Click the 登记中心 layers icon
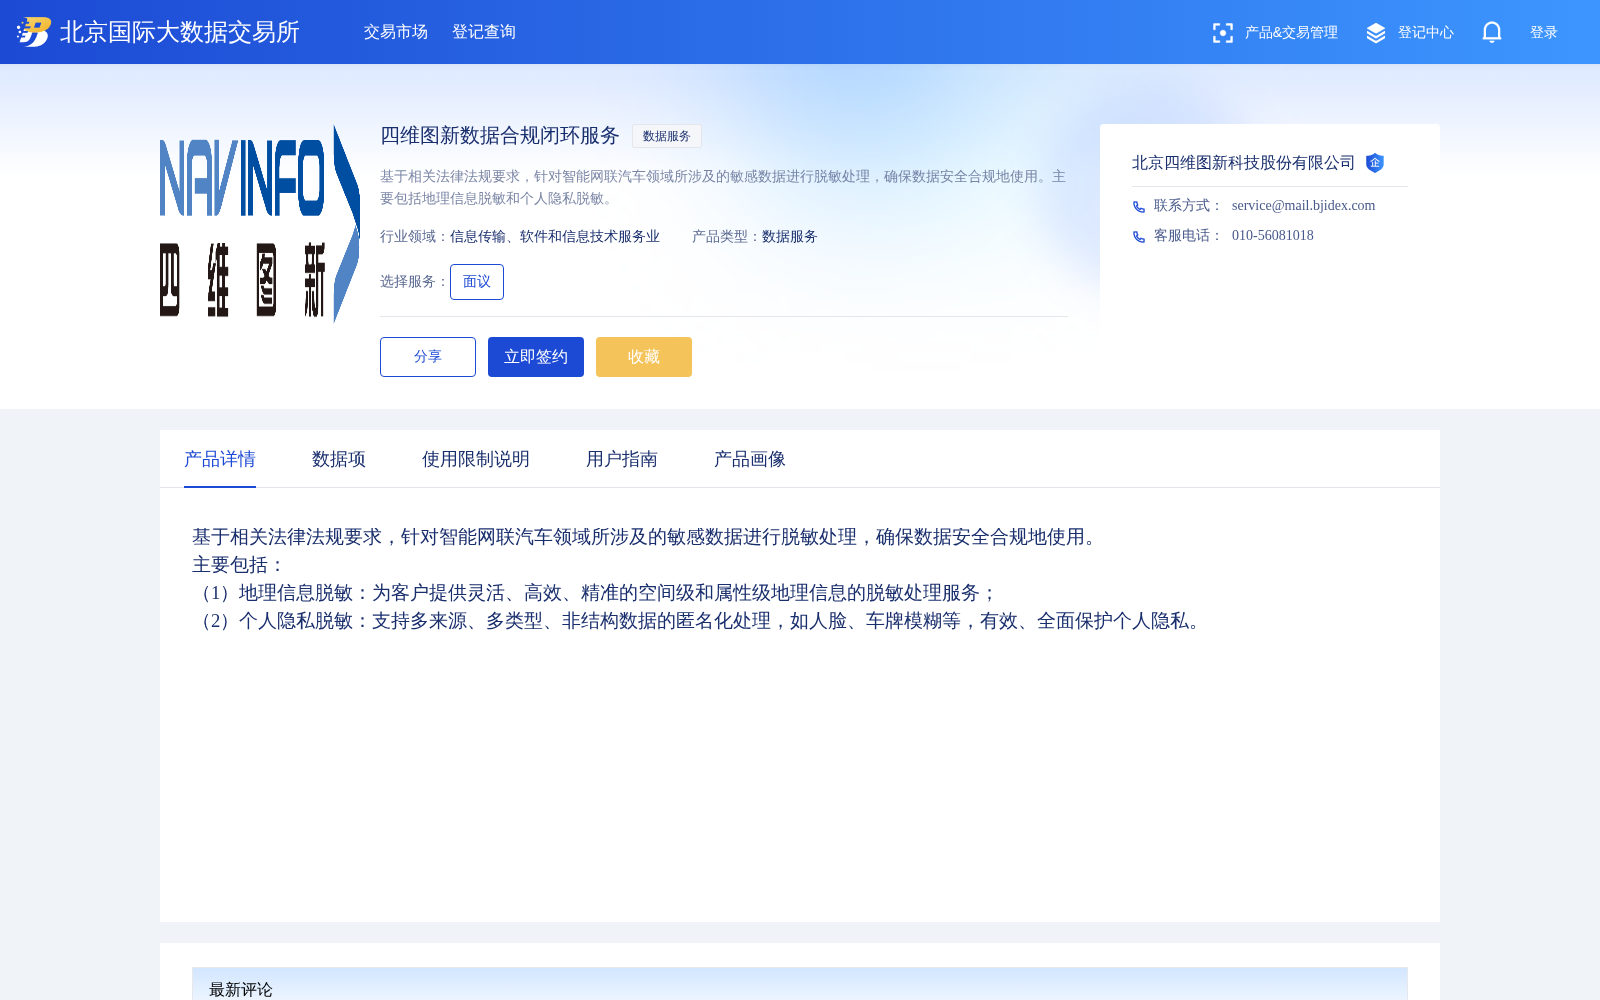 (x=1376, y=33)
